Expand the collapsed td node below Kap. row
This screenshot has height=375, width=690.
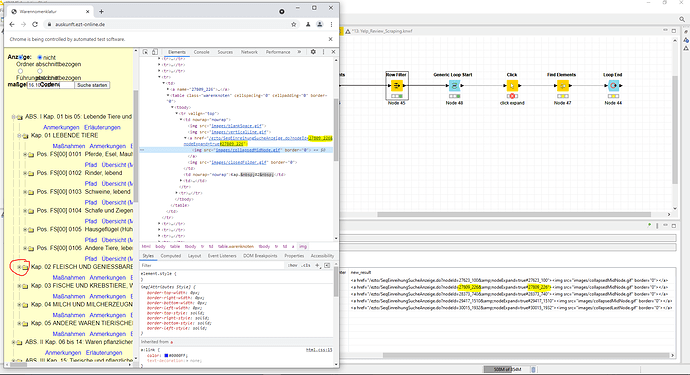click(181, 180)
